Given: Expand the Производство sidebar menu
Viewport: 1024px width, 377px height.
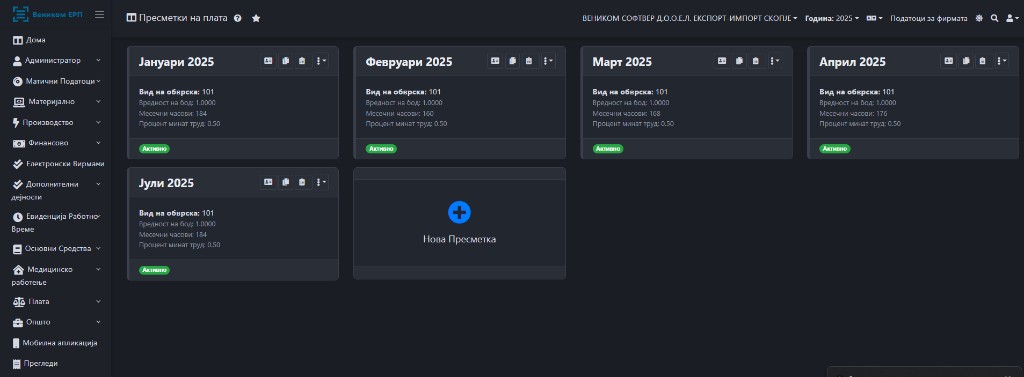Looking at the screenshot, I should tap(56, 122).
